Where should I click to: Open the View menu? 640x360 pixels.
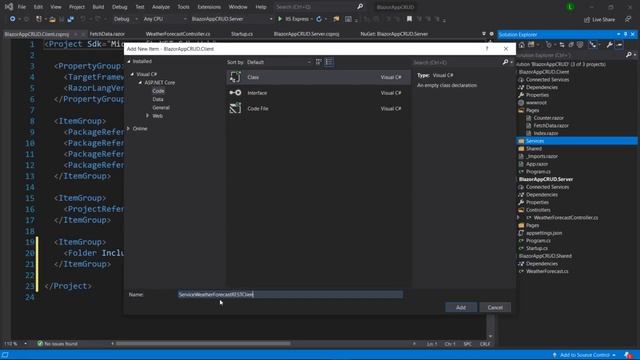pyautogui.click(x=56, y=7)
